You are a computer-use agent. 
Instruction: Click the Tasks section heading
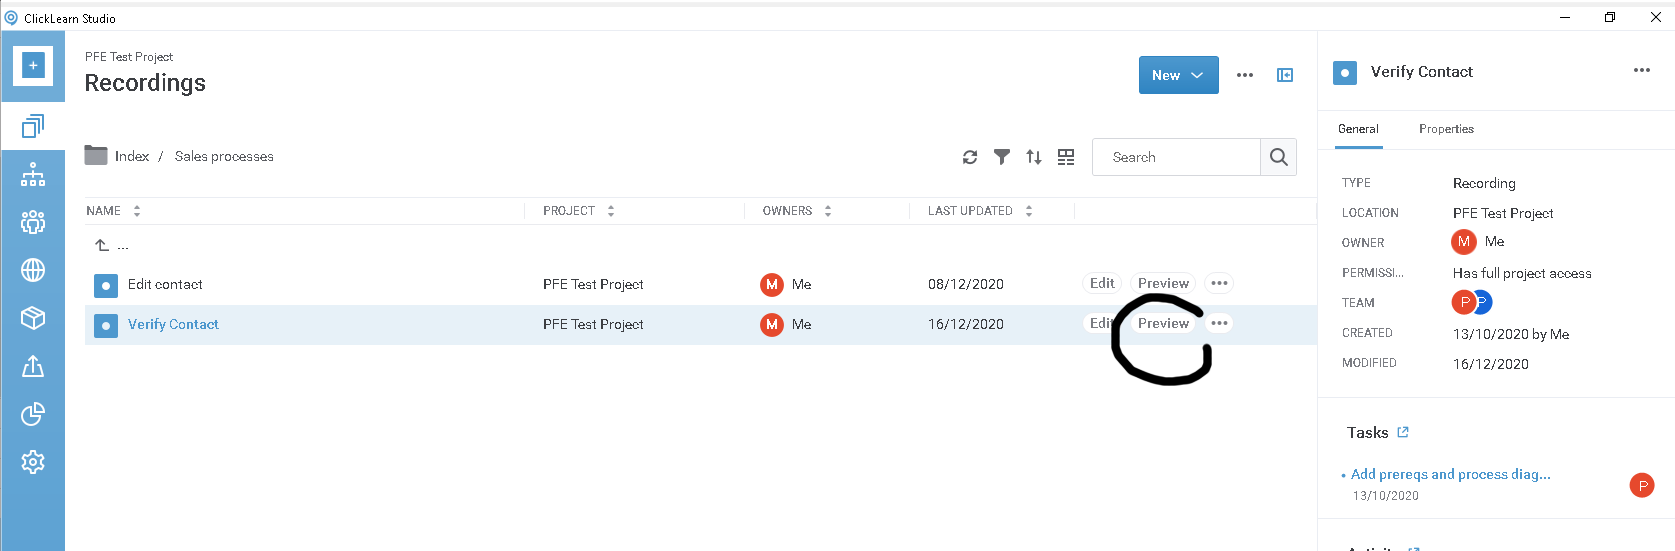(1367, 433)
